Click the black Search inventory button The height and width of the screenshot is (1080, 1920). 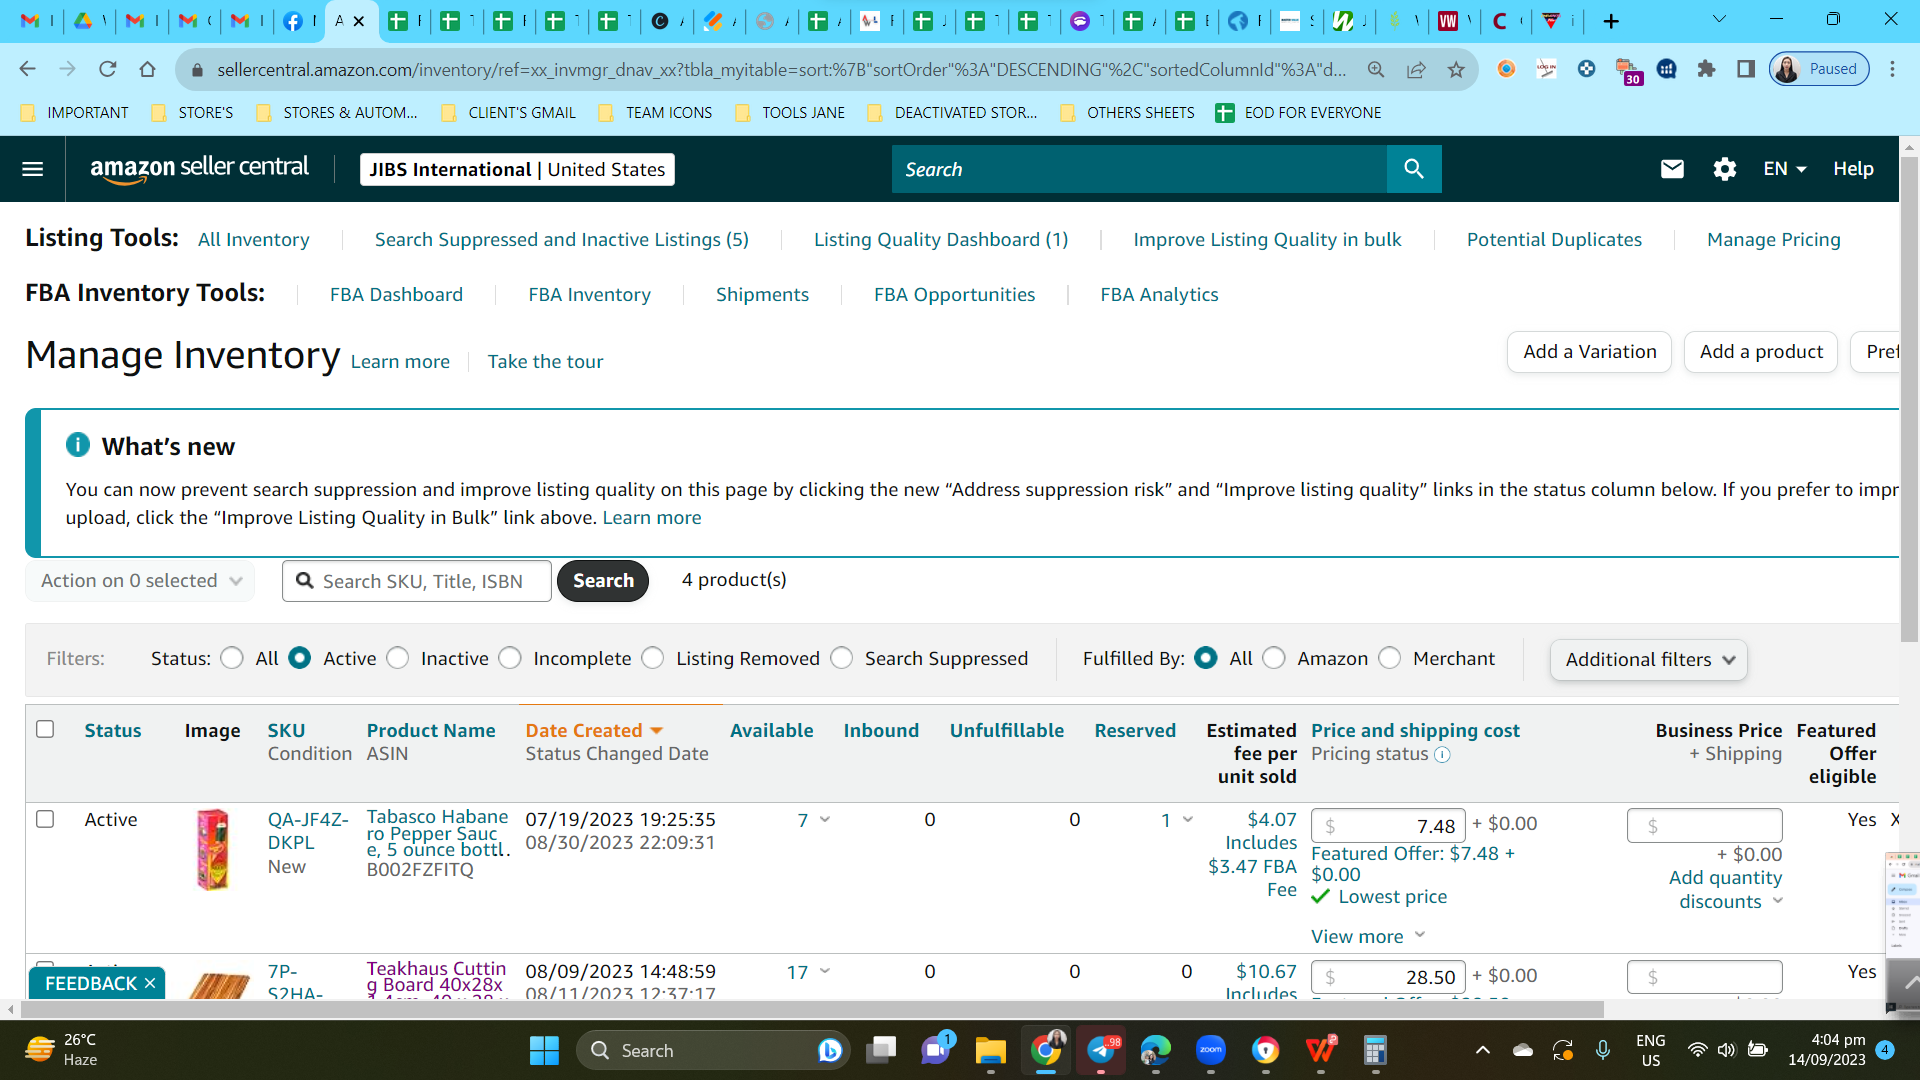pyautogui.click(x=603, y=581)
